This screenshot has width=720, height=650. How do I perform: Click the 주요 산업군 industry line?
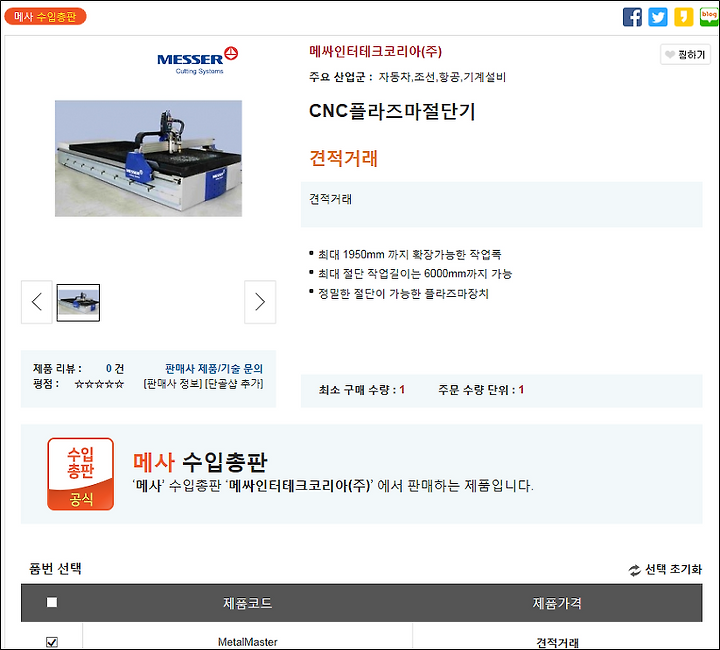click(407, 77)
